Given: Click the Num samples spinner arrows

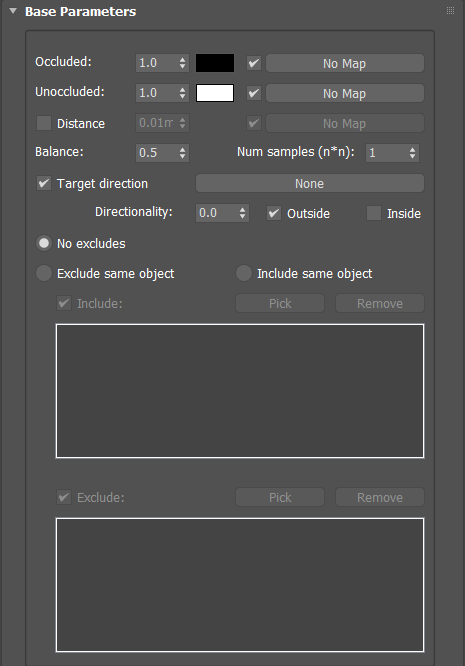Looking at the screenshot, I should click(412, 153).
